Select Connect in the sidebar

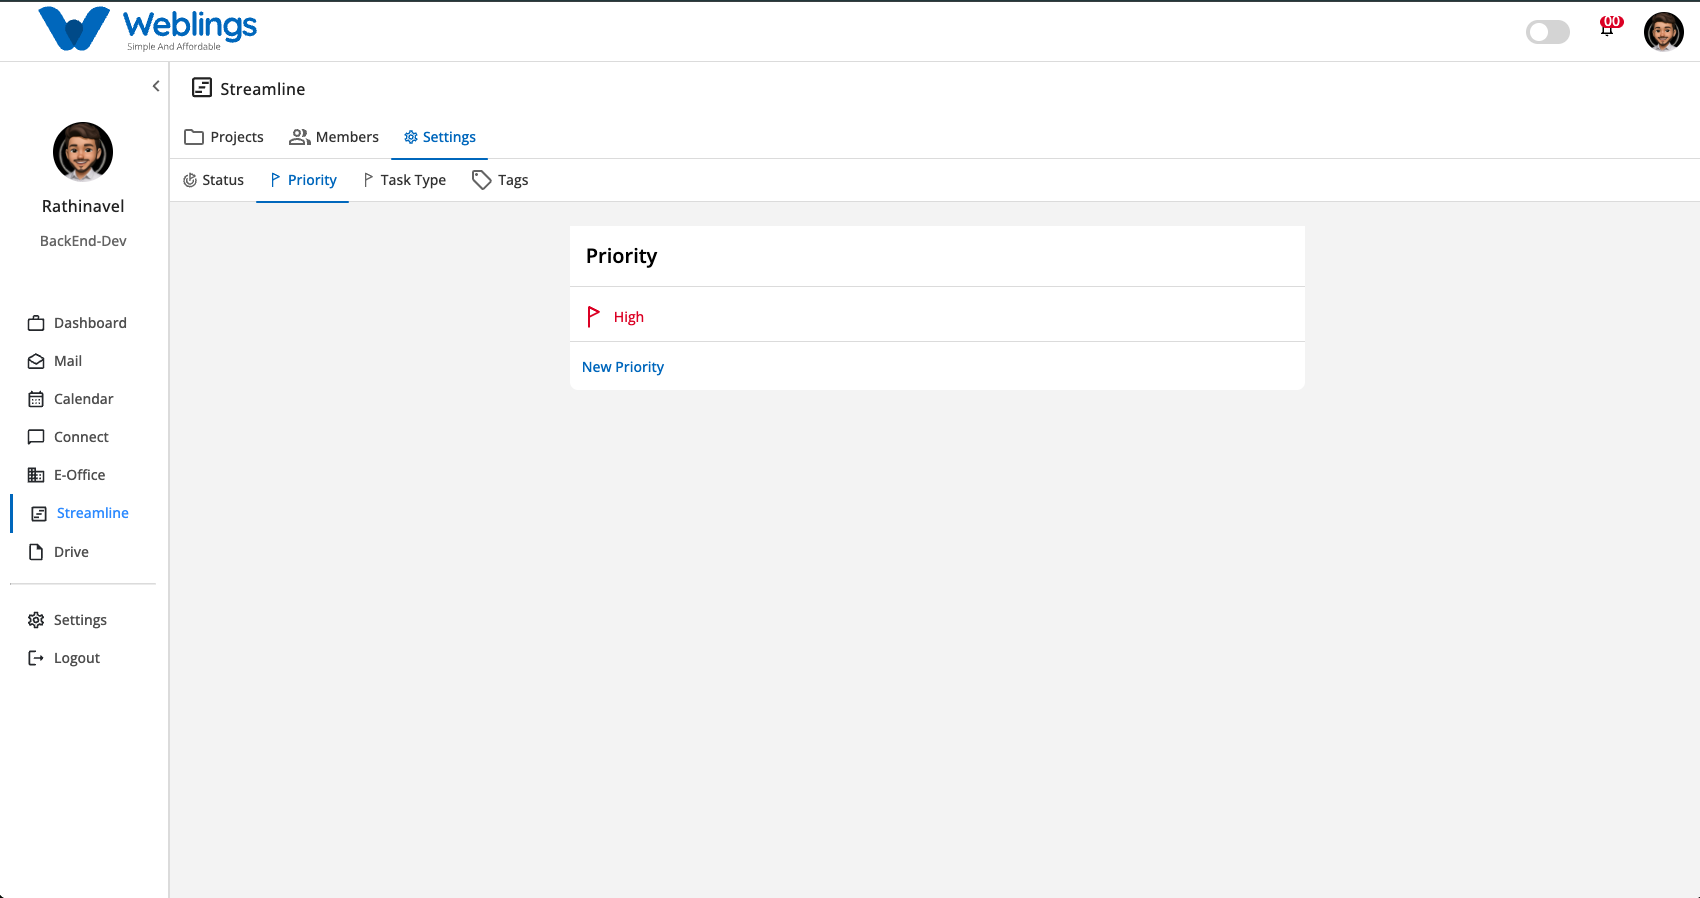point(81,437)
